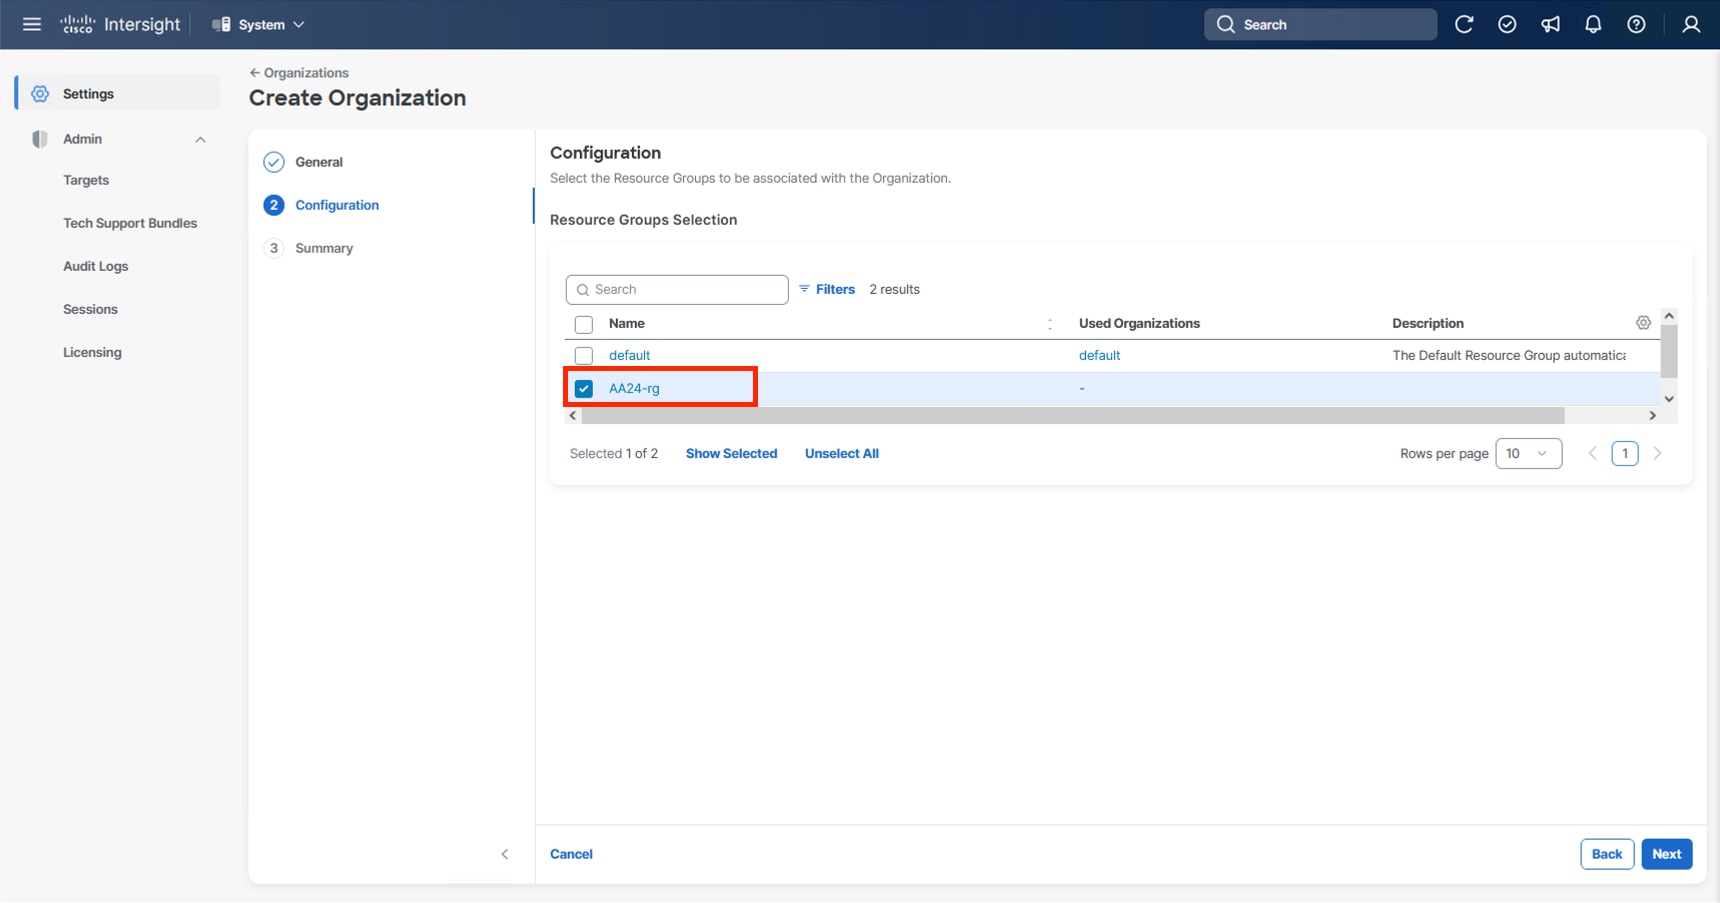Image resolution: width=1720 pixels, height=903 pixels.
Task: Open the user profile menu
Action: pyautogui.click(x=1690, y=24)
